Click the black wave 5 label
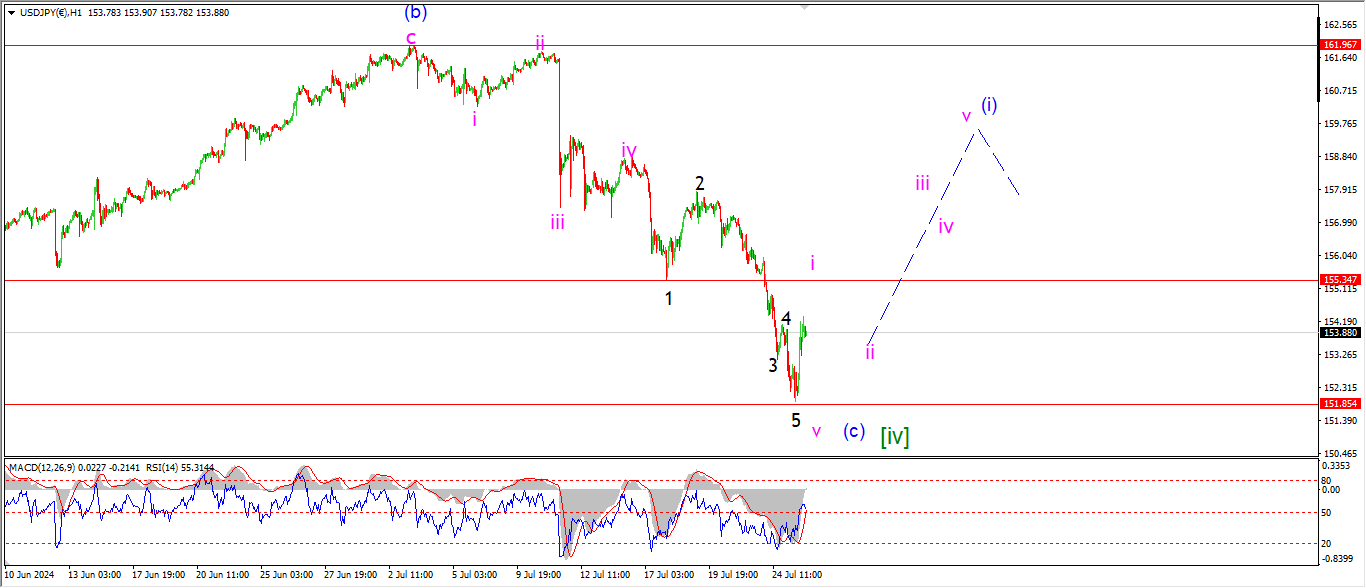The image size is (1366, 588). (x=796, y=420)
